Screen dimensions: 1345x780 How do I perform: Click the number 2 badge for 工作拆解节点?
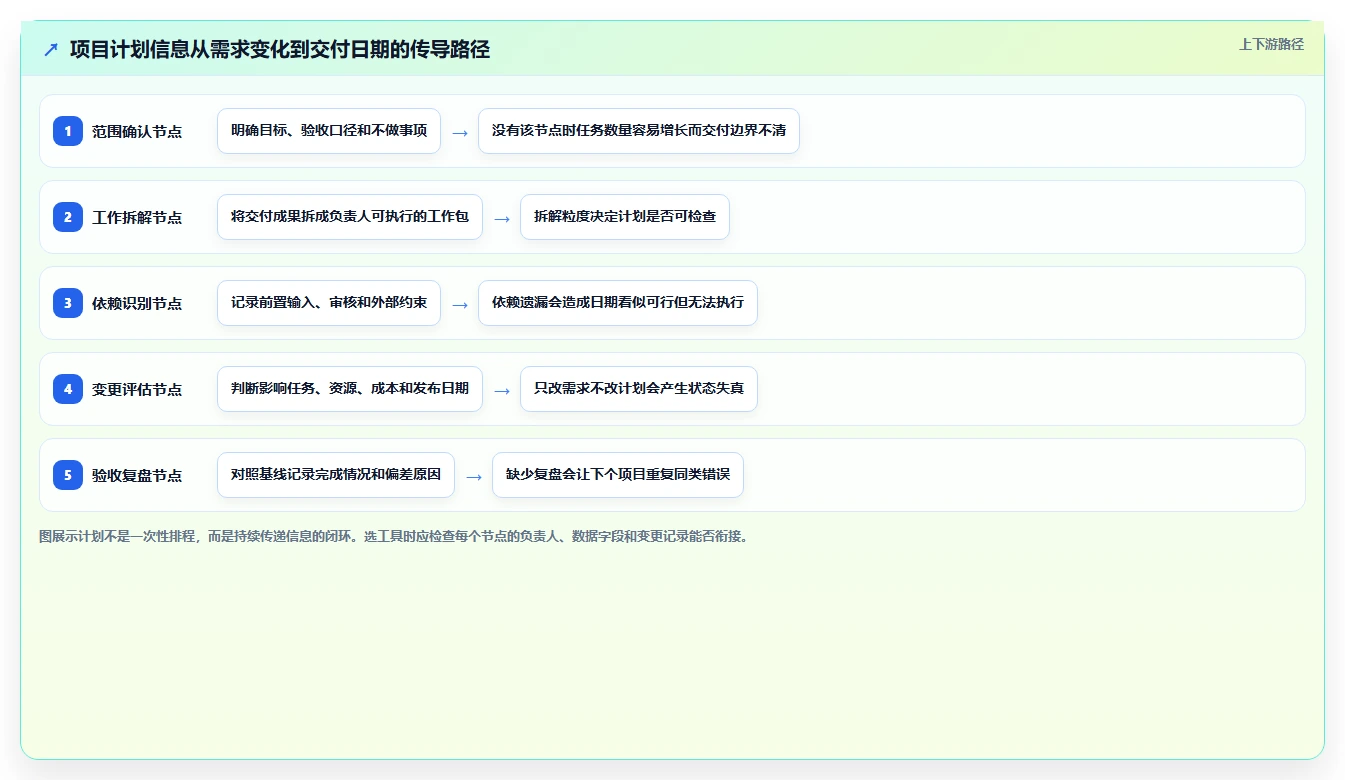tap(68, 217)
